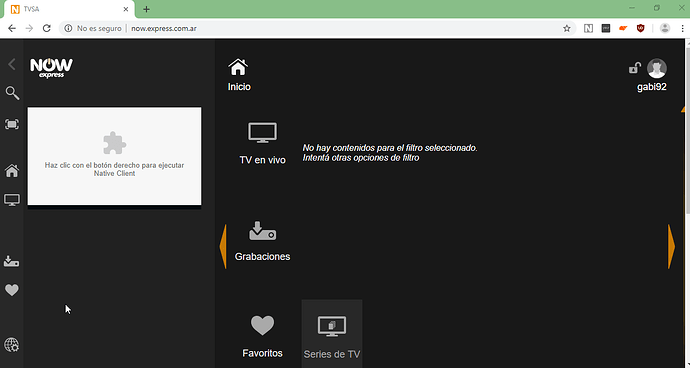Click browser forward button
Image resolution: width=690 pixels, height=368 pixels.
29,28
